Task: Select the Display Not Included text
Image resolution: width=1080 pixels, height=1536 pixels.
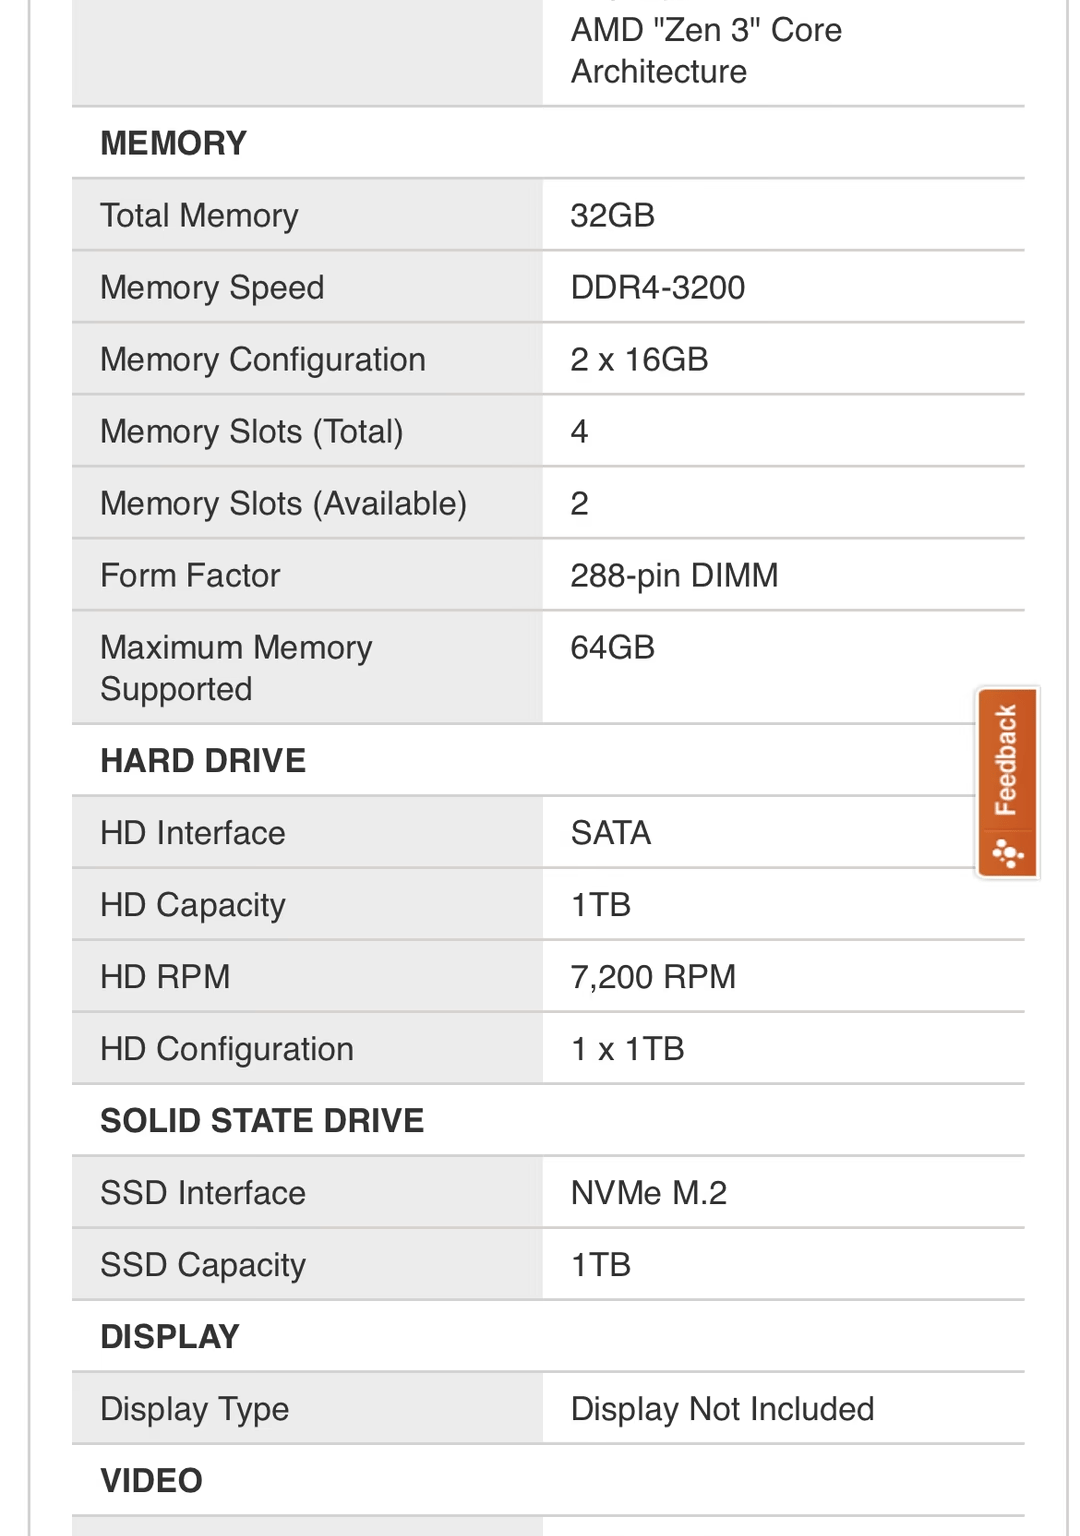Action: (x=722, y=1408)
